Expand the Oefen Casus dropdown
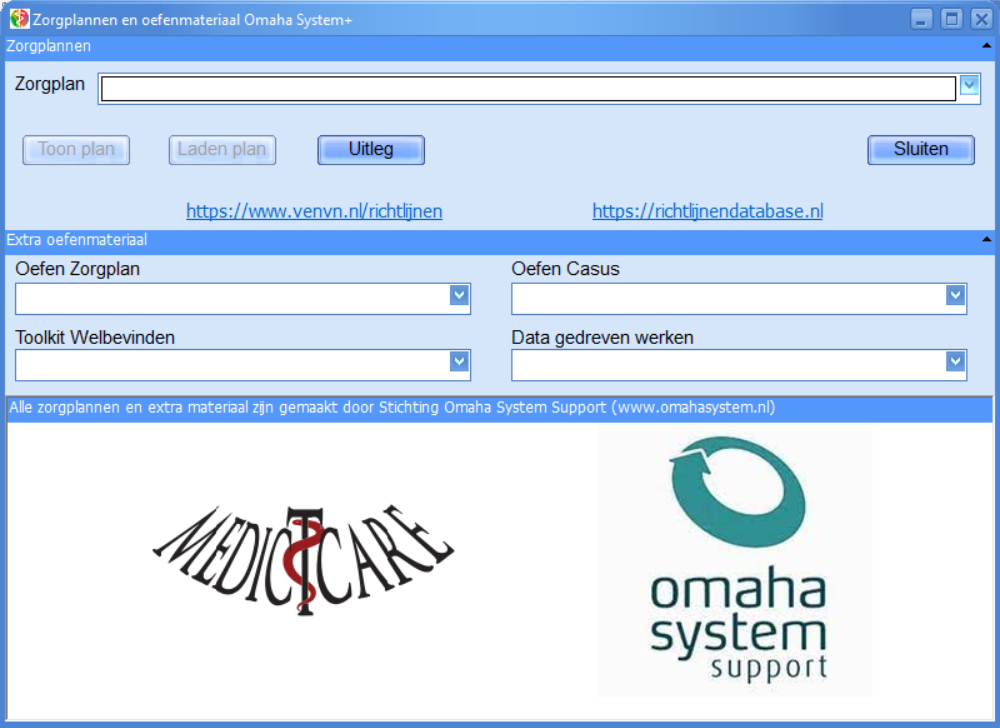The image size is (1000, 728). 955,296
